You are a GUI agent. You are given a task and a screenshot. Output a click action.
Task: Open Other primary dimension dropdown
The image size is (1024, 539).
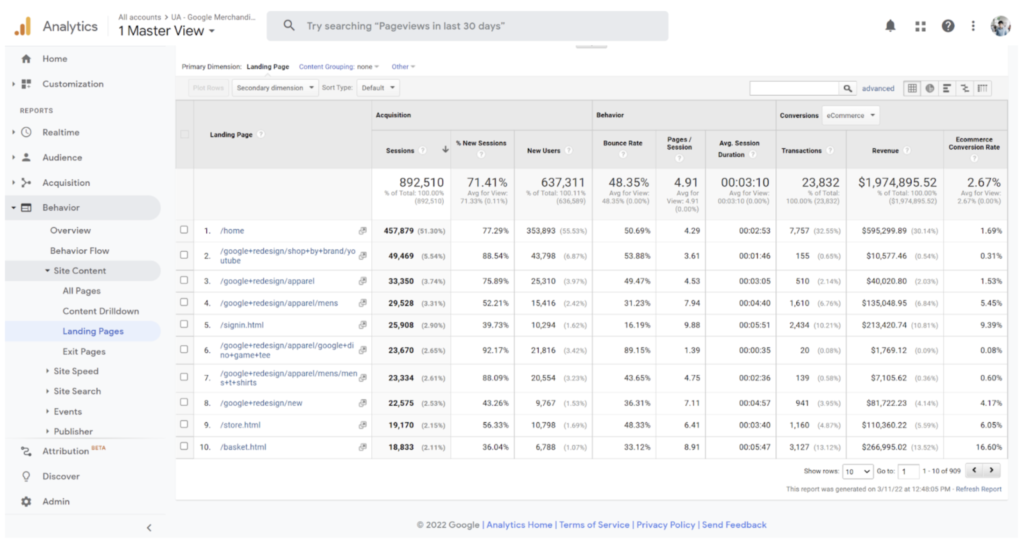click(403, 67)
